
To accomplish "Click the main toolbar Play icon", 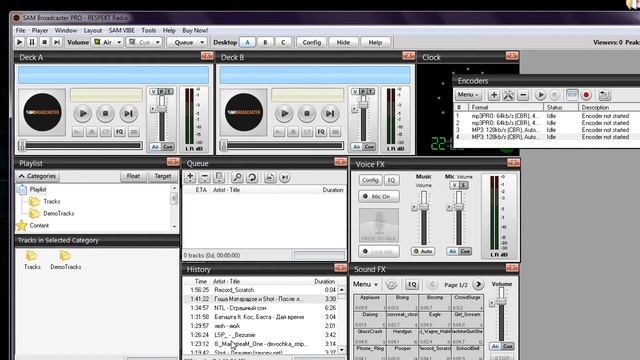I will tap(19, 42).
